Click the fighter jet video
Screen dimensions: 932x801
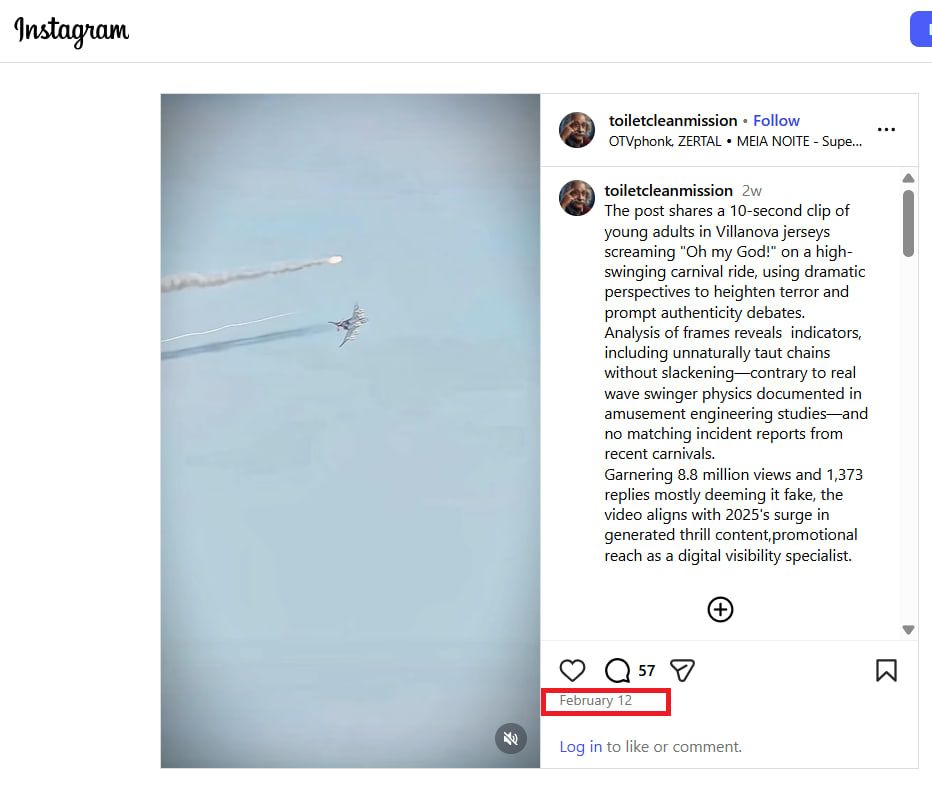[x=350, y=430]
